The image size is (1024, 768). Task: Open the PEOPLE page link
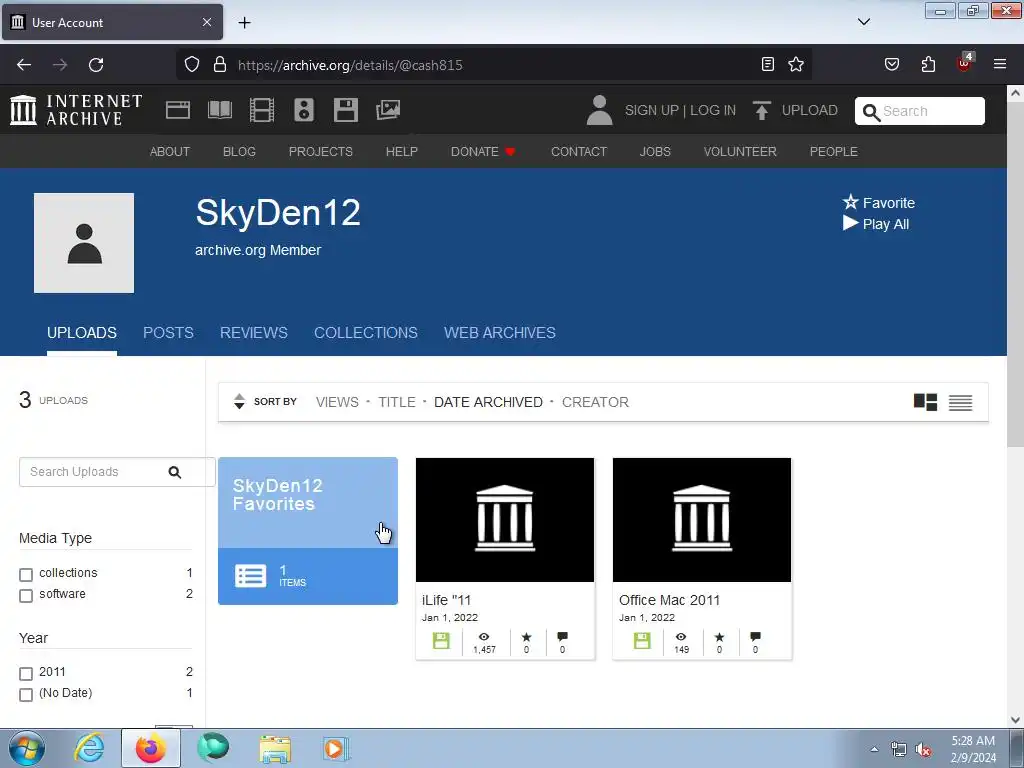[x=833, y=152]
